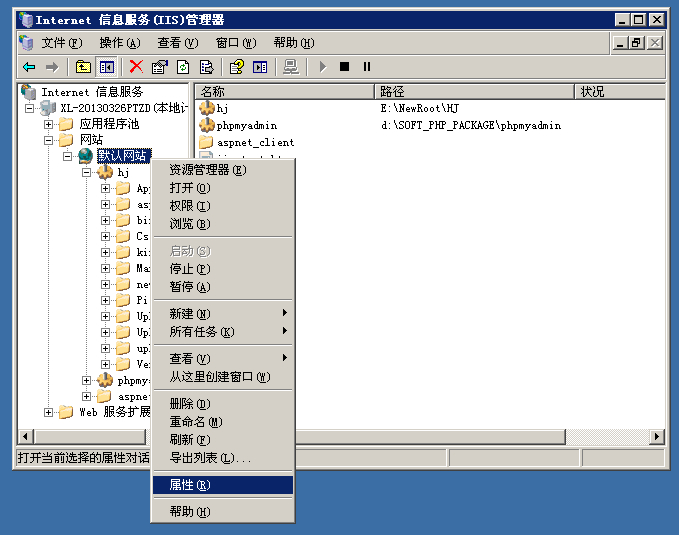Click the action pane toggle icon
This screenshot has height=535, width=679.
(260, 67)
